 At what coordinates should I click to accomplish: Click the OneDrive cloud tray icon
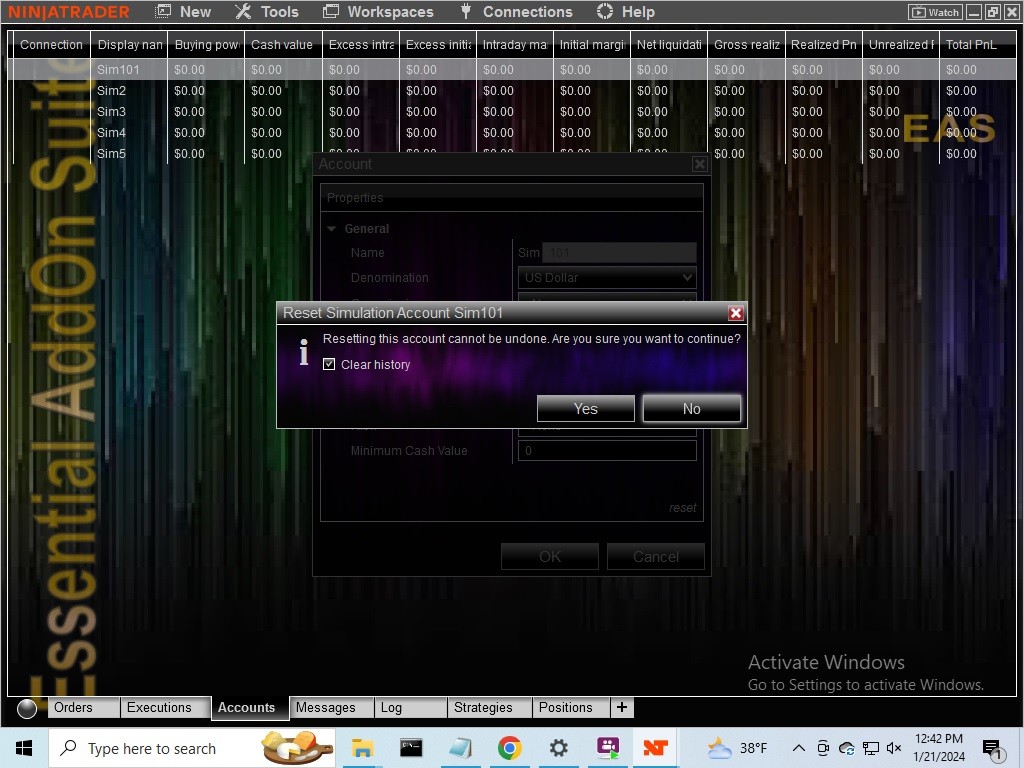[847, 748]
